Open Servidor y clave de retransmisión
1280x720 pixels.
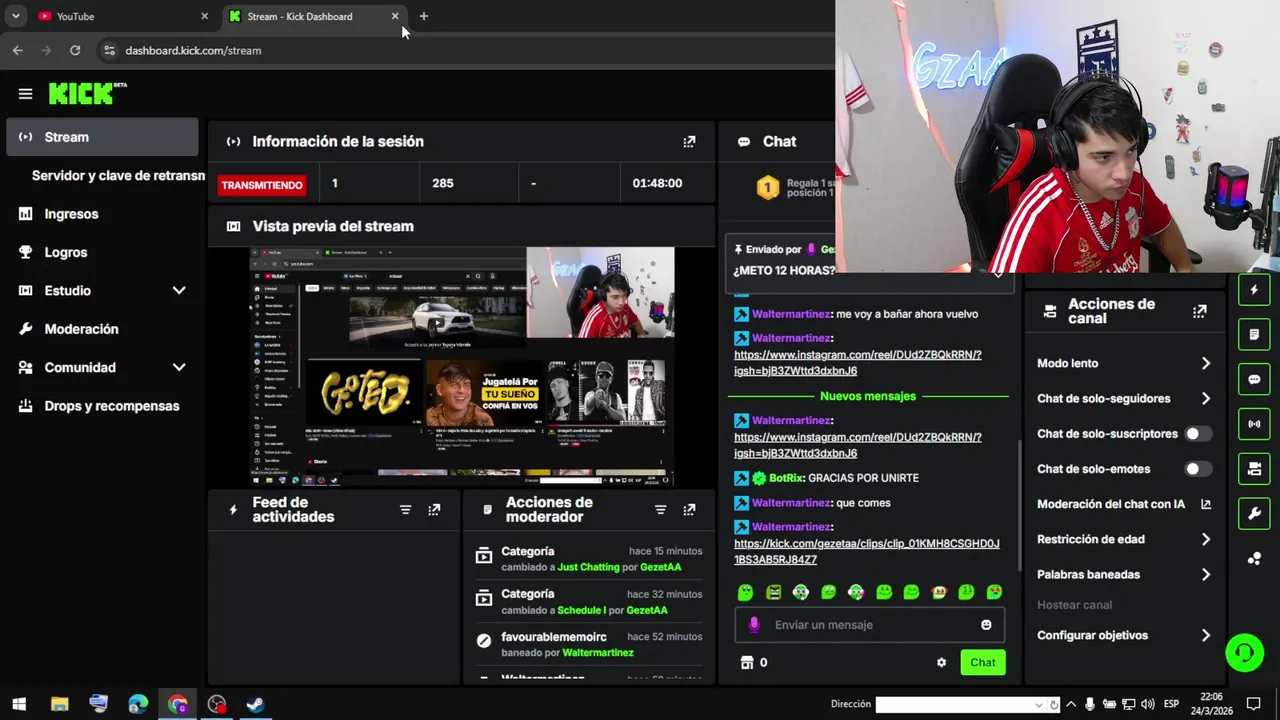[x=118, y=176]
